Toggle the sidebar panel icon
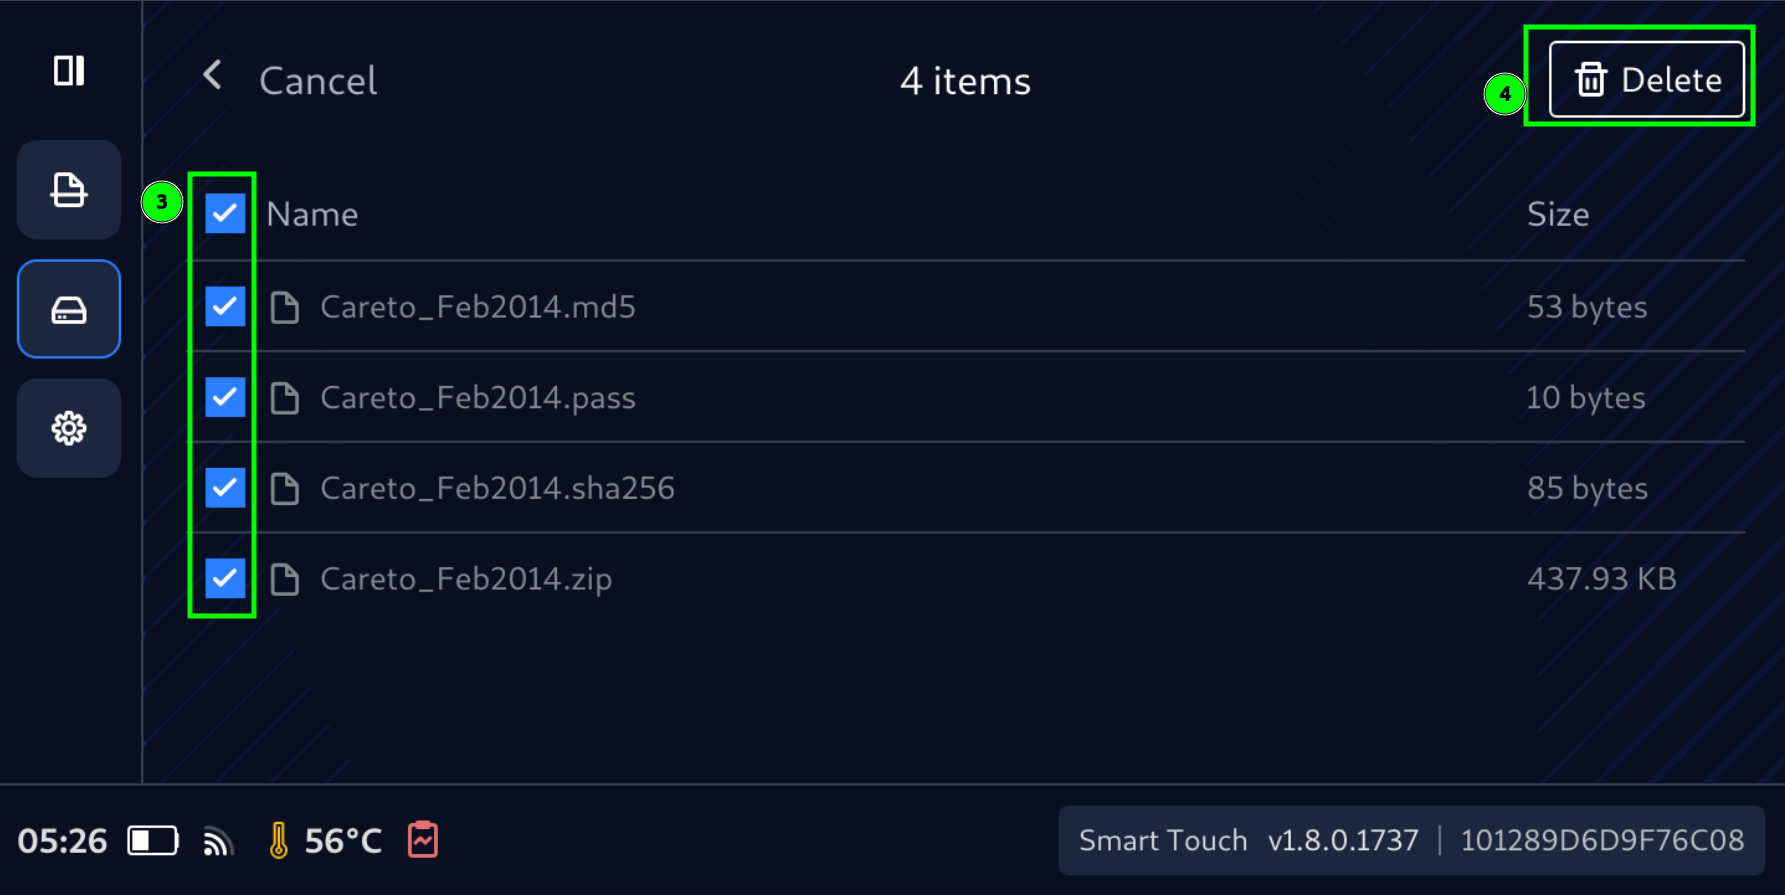The image size is (1785, 895). (69, 71)
